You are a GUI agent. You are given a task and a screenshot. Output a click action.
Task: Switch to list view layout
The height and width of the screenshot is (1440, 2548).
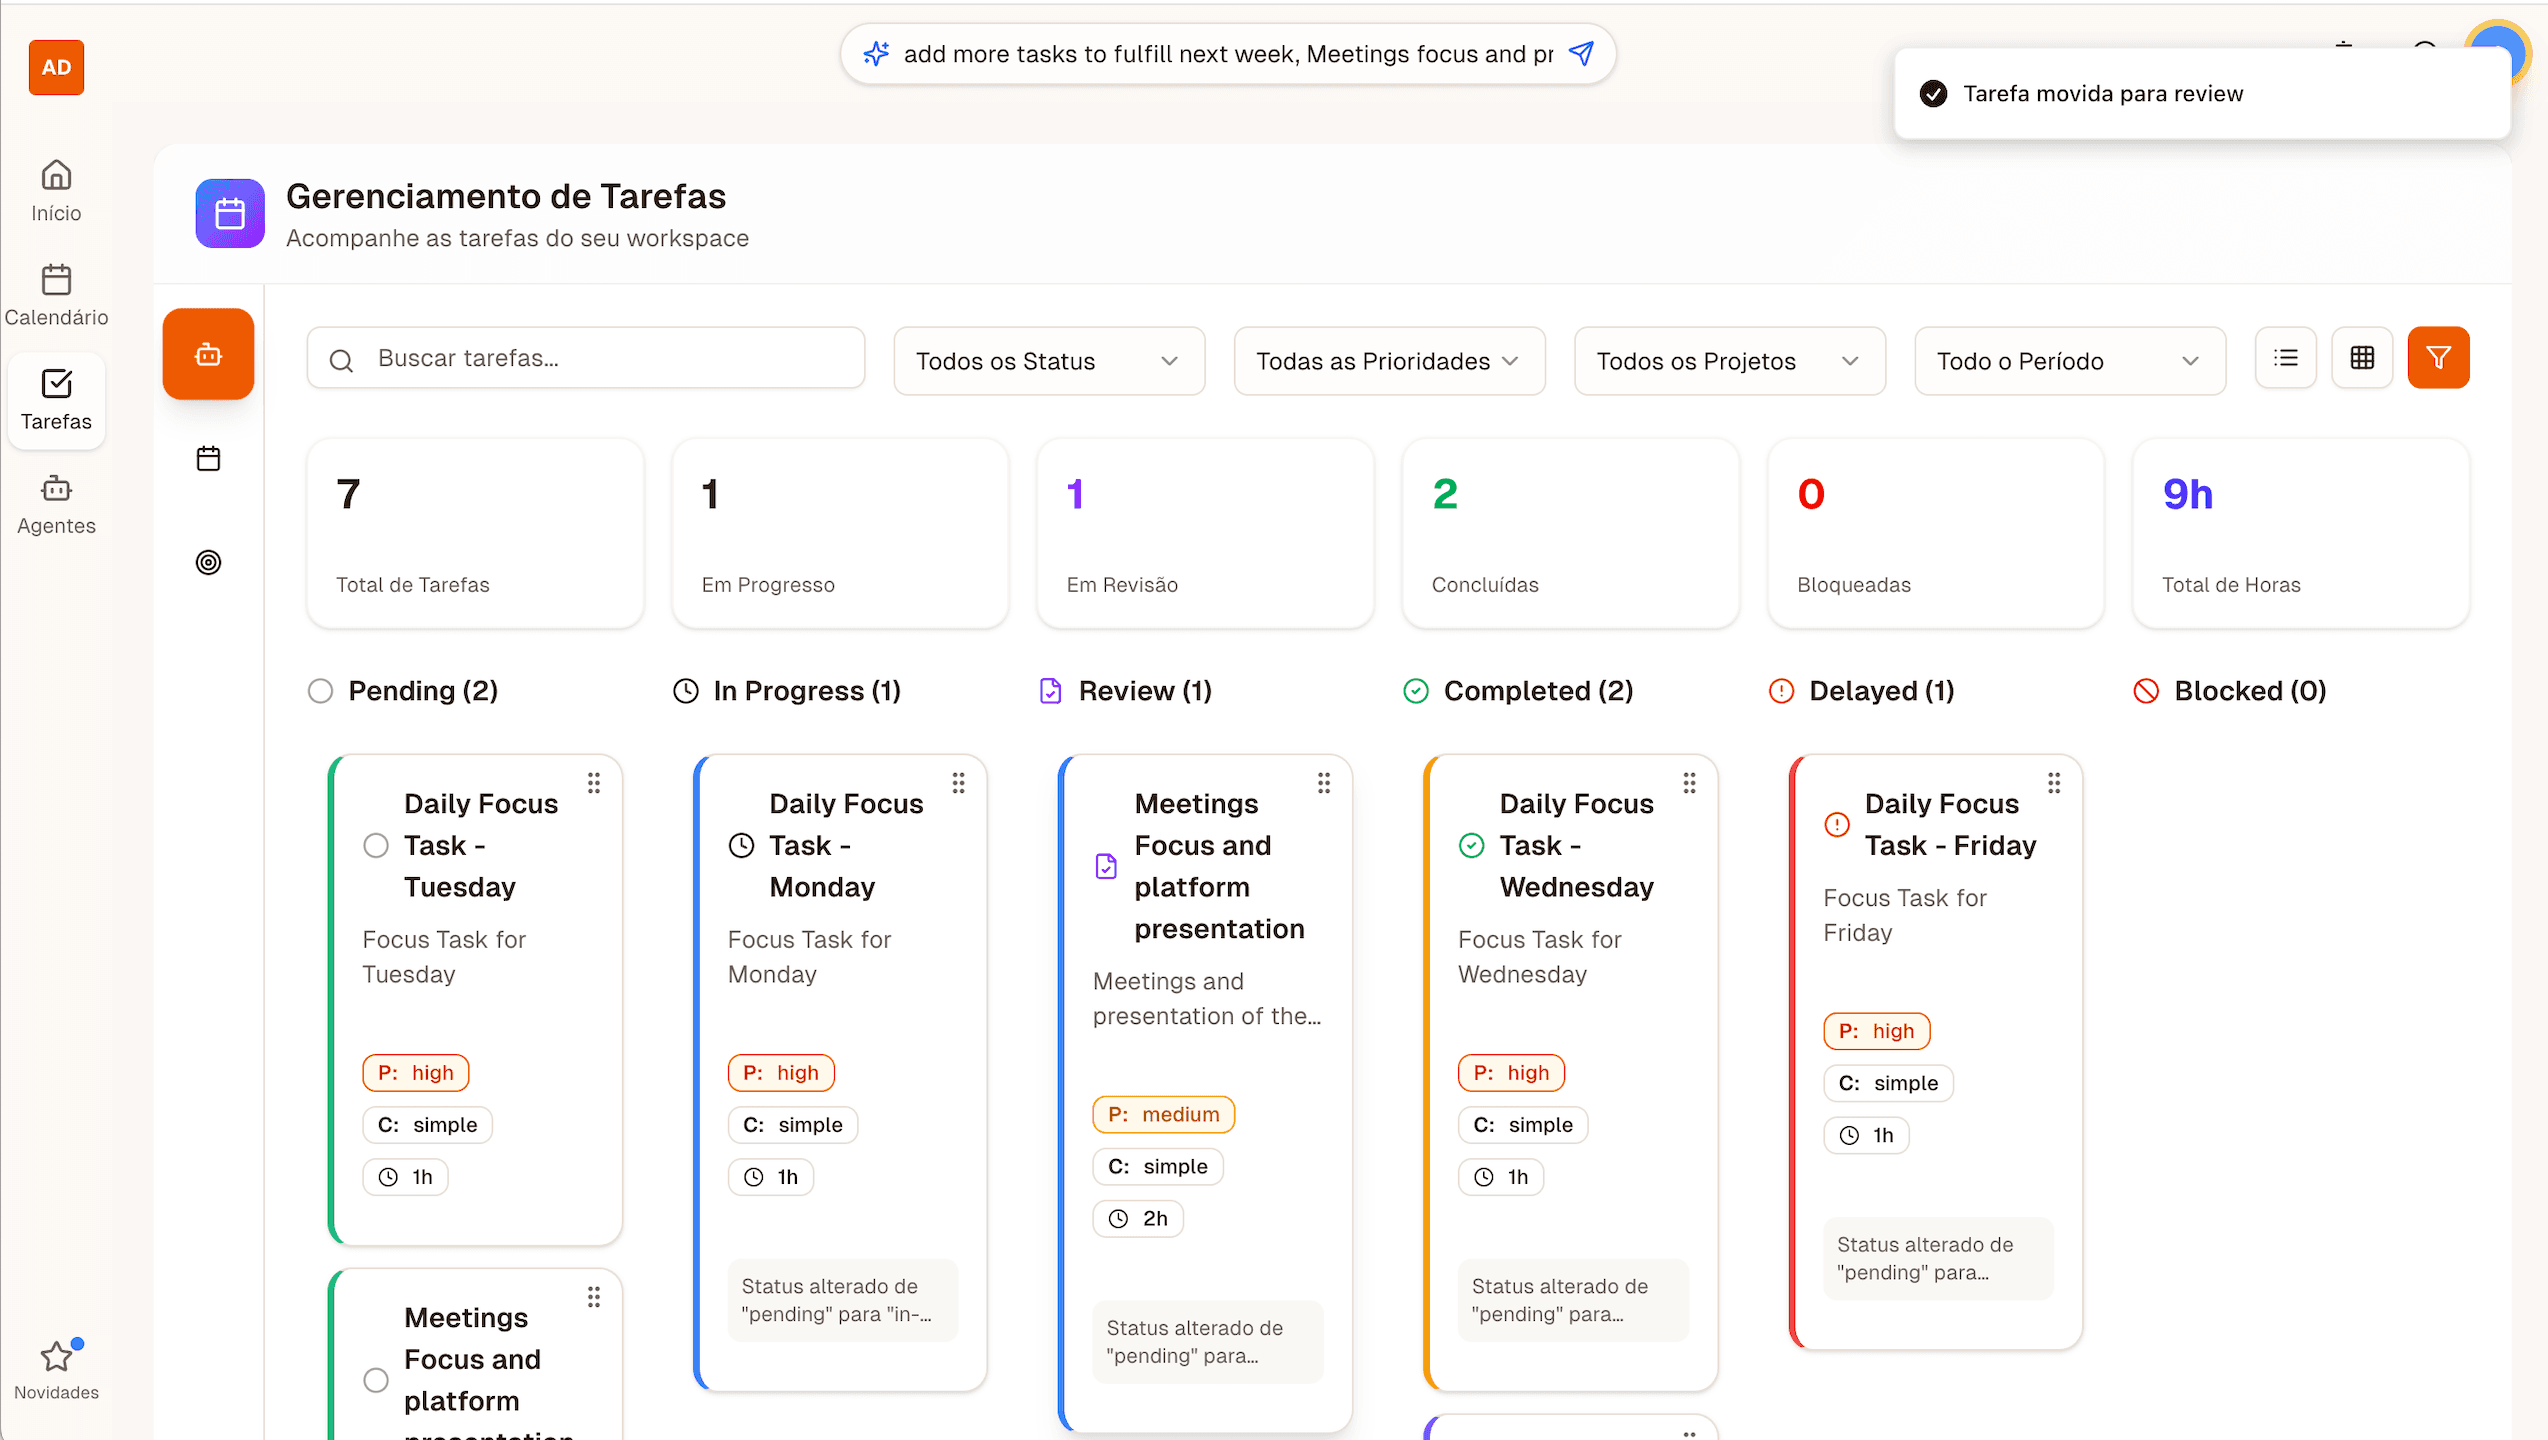2285,358
